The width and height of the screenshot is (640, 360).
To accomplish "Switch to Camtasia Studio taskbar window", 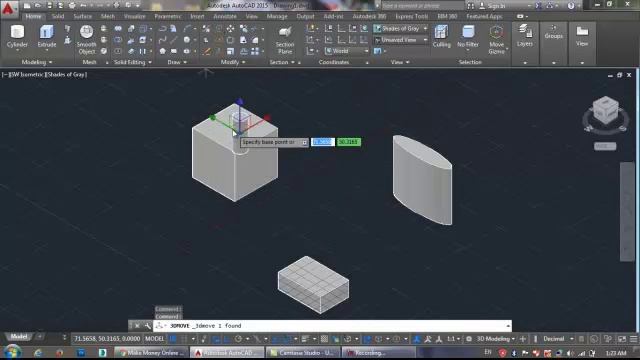I will (302, 353).
